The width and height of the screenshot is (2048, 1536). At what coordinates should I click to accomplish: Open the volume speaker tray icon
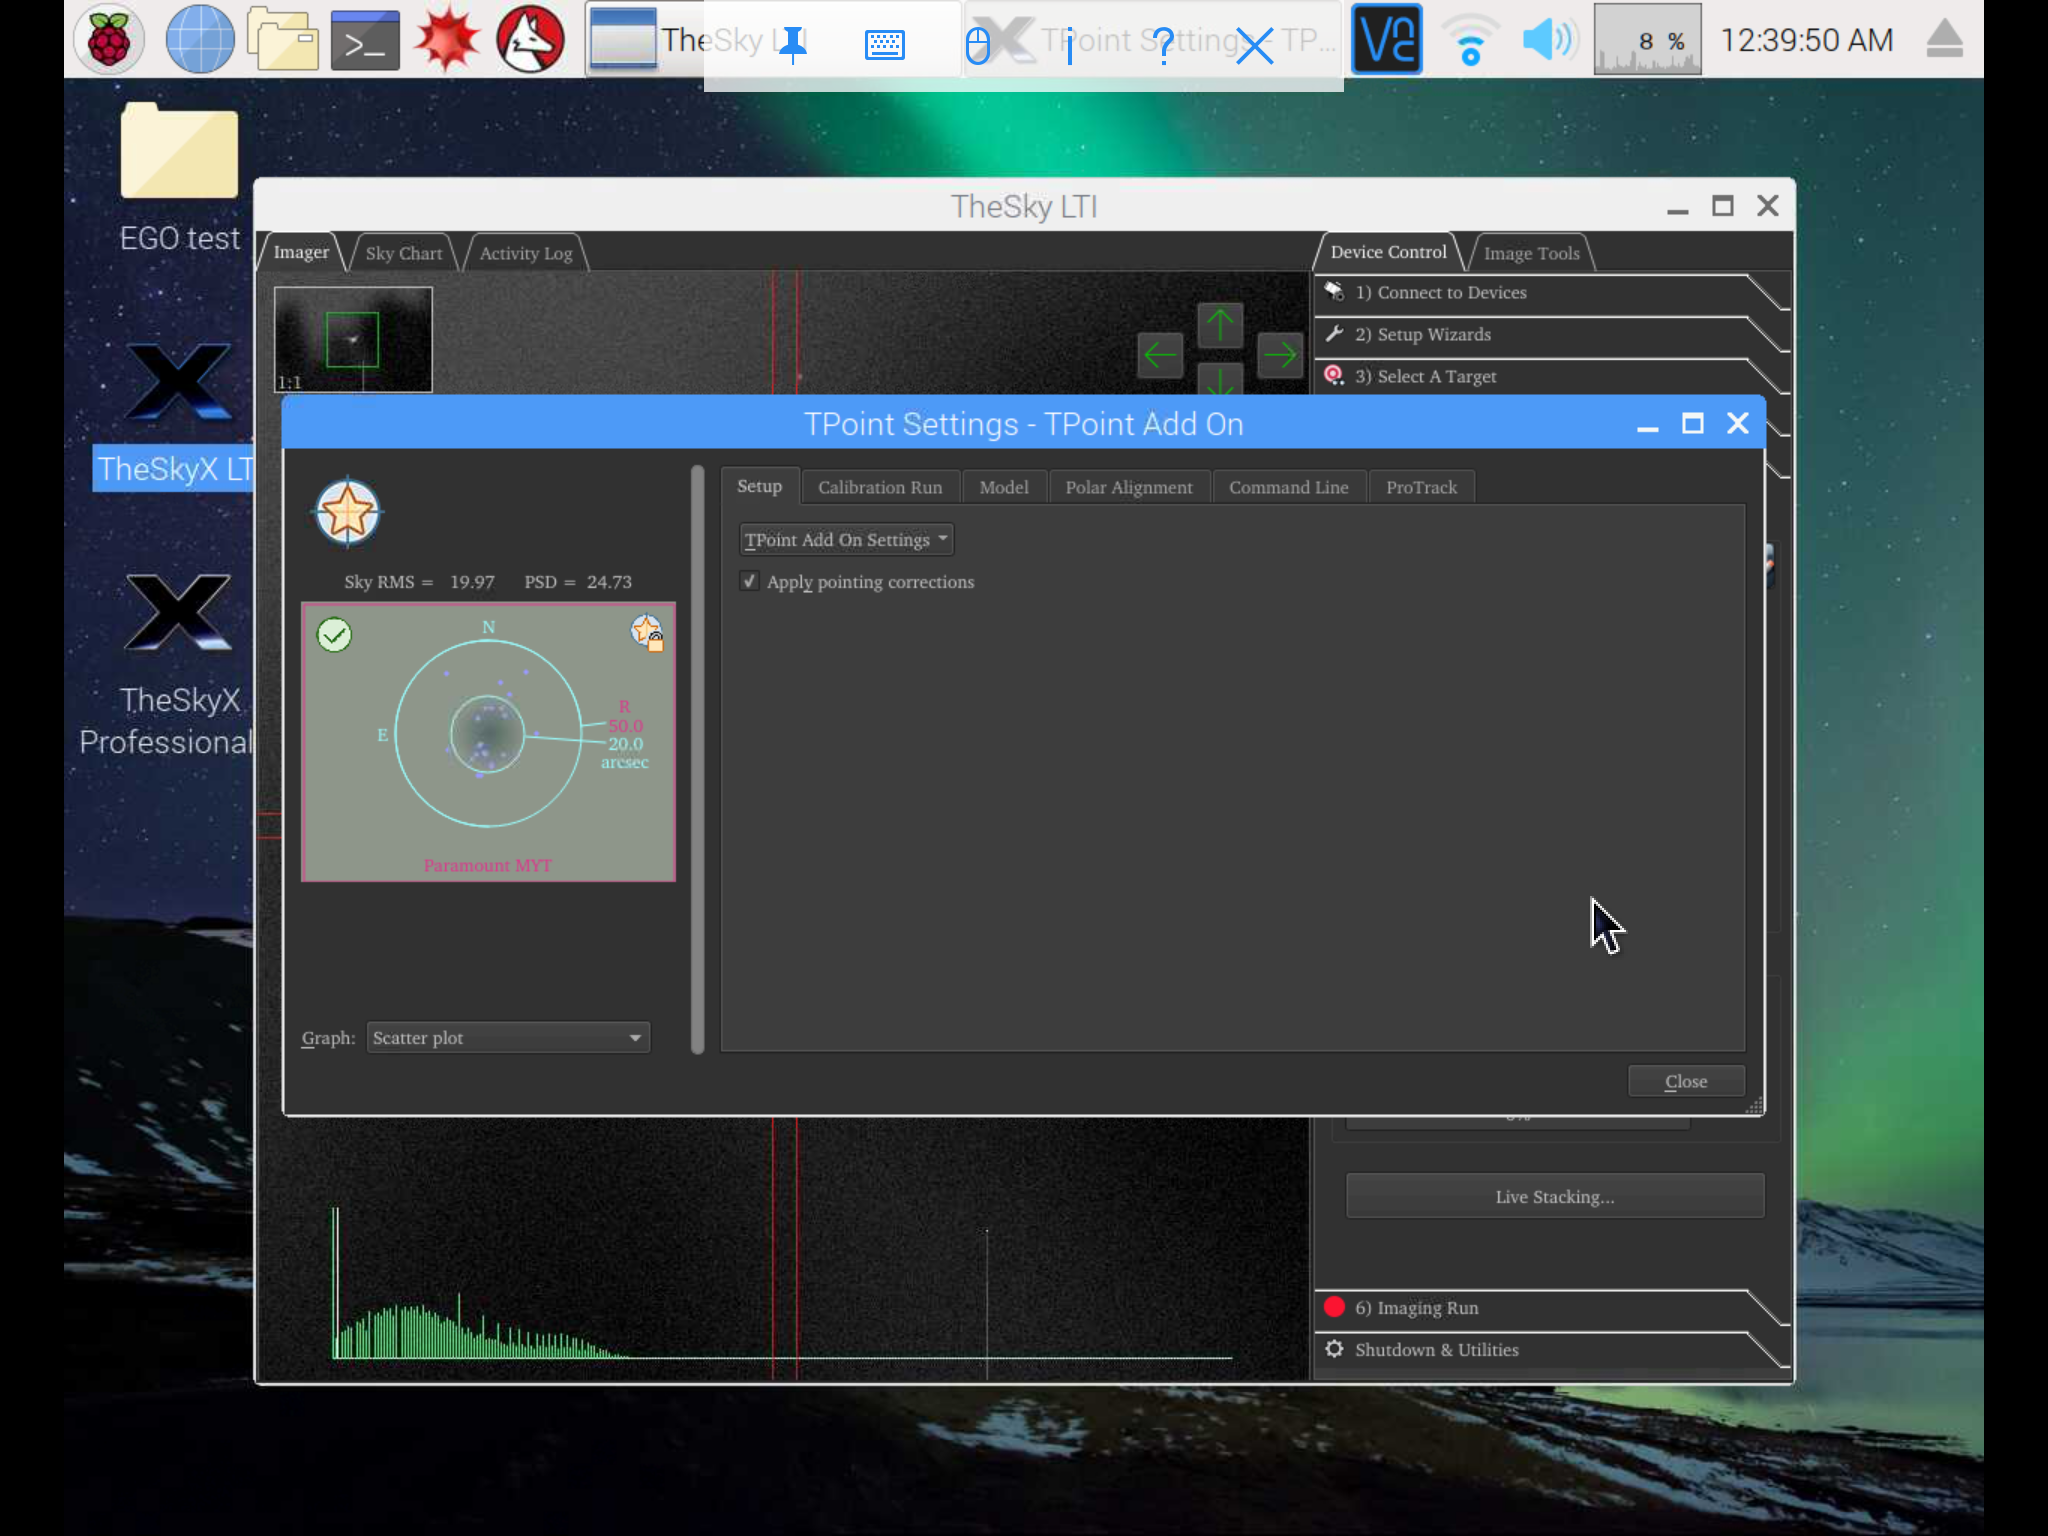pyautogui.click(x=1548, y=40)
